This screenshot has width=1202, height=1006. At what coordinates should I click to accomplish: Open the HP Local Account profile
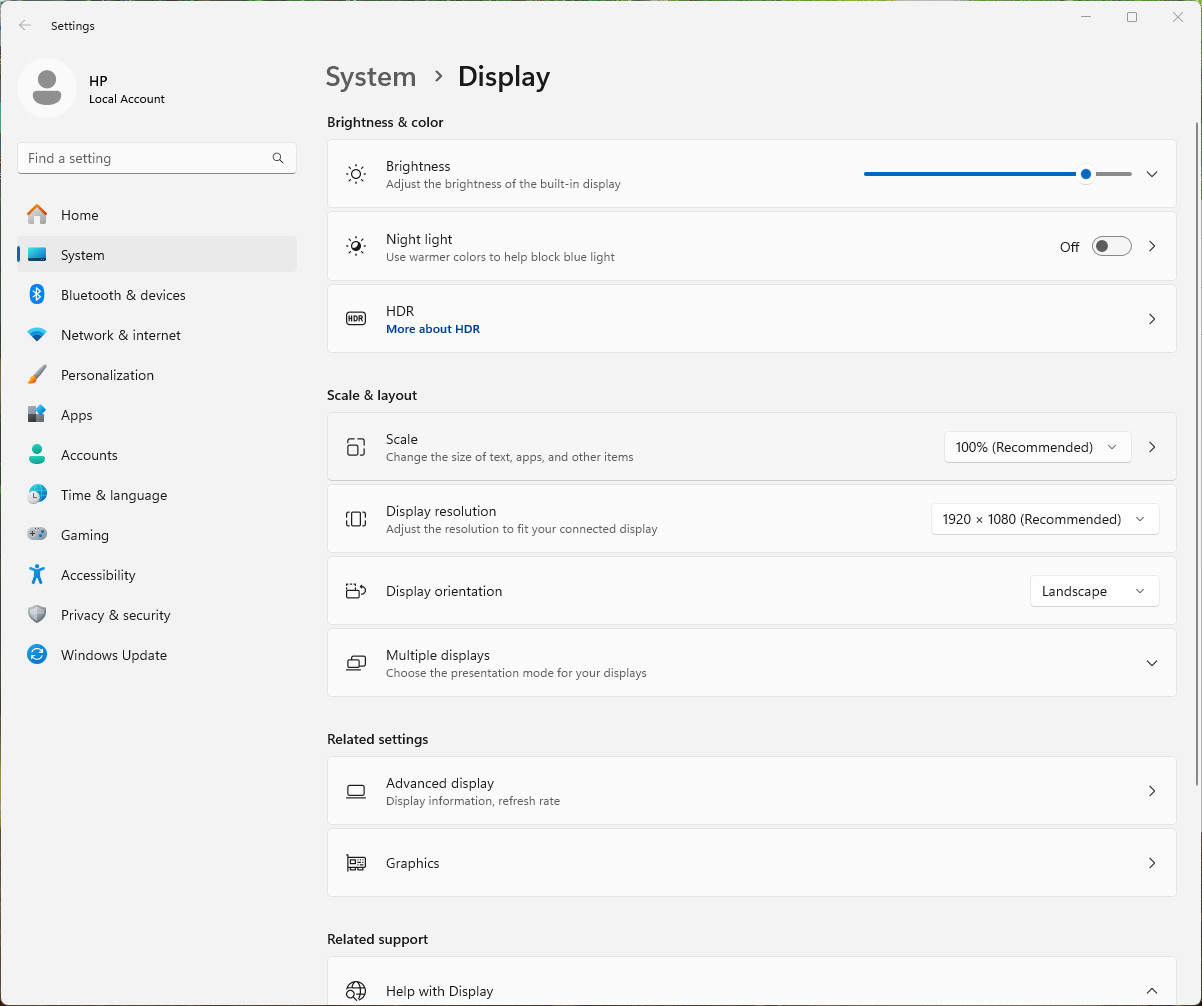click(x=92, y=88)
